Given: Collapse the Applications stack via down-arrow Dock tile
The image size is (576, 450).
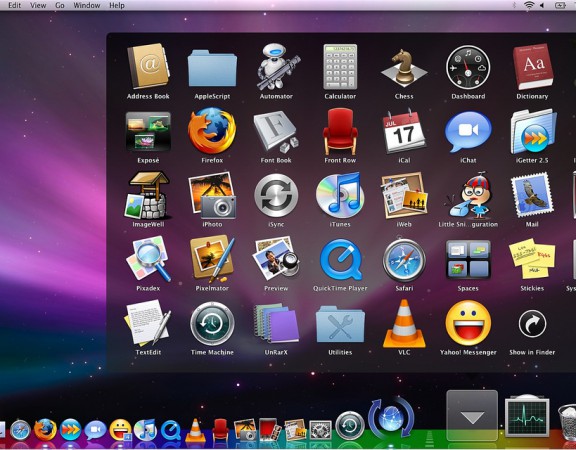Looking at the screenshot, I should click(472, 416).
